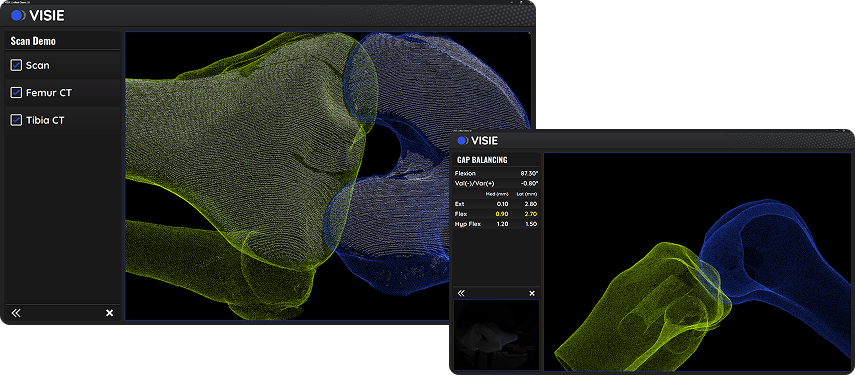
Task: Collapse the Gap Balancing panel with double-chevron
Action: pos(461,293)
